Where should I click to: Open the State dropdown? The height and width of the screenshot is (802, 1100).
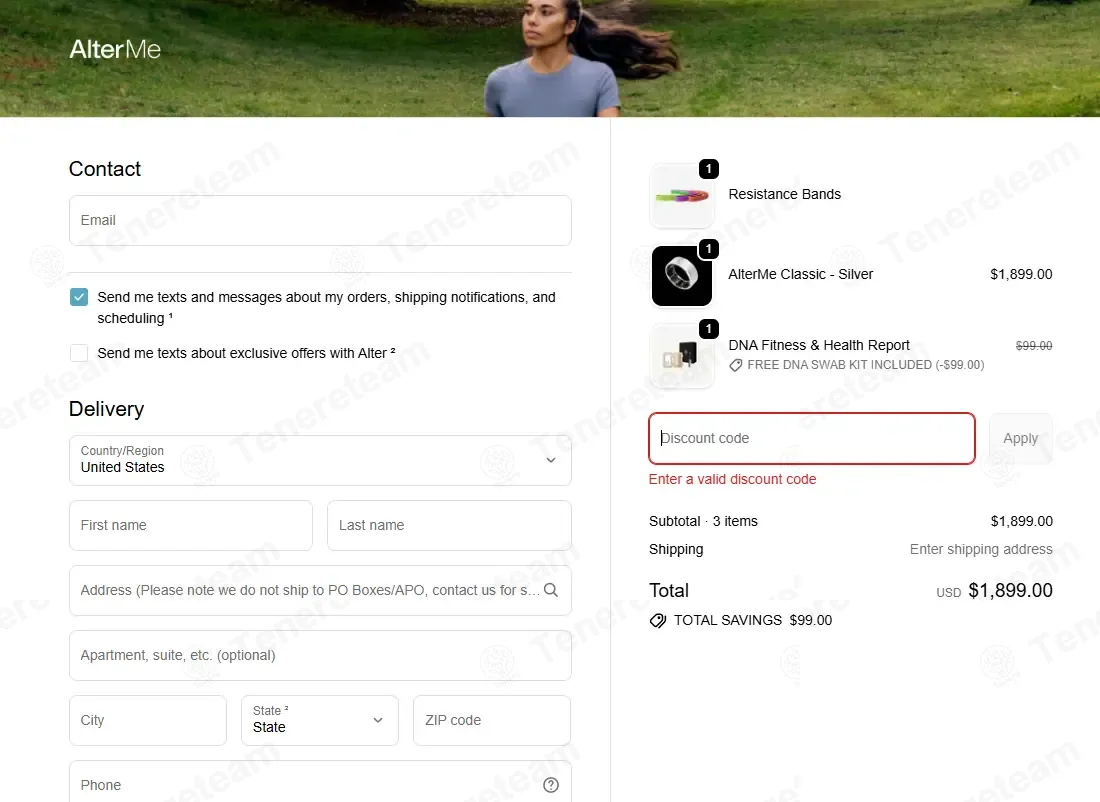tap(320, 720)
